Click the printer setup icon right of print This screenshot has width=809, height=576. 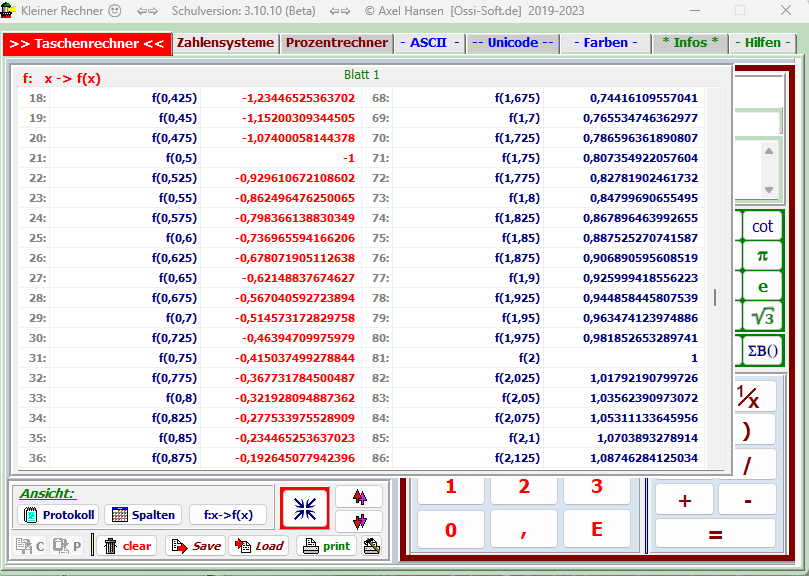point(372,546)
